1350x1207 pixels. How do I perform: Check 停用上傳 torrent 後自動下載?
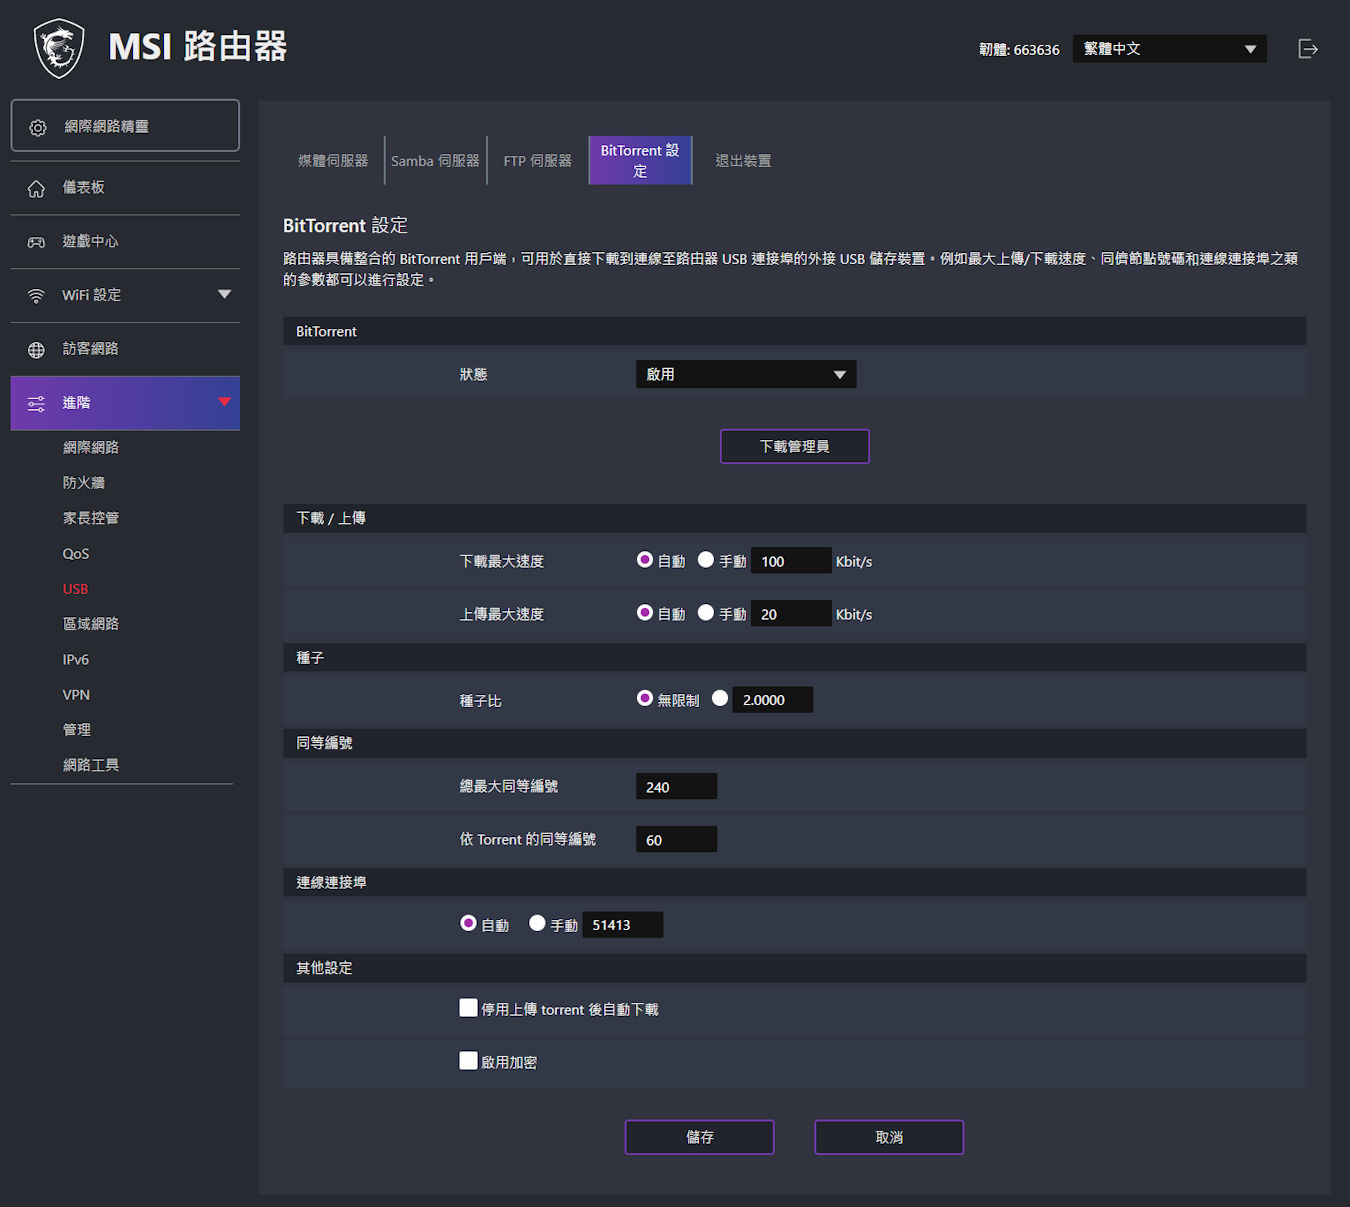coord(468,1008)
